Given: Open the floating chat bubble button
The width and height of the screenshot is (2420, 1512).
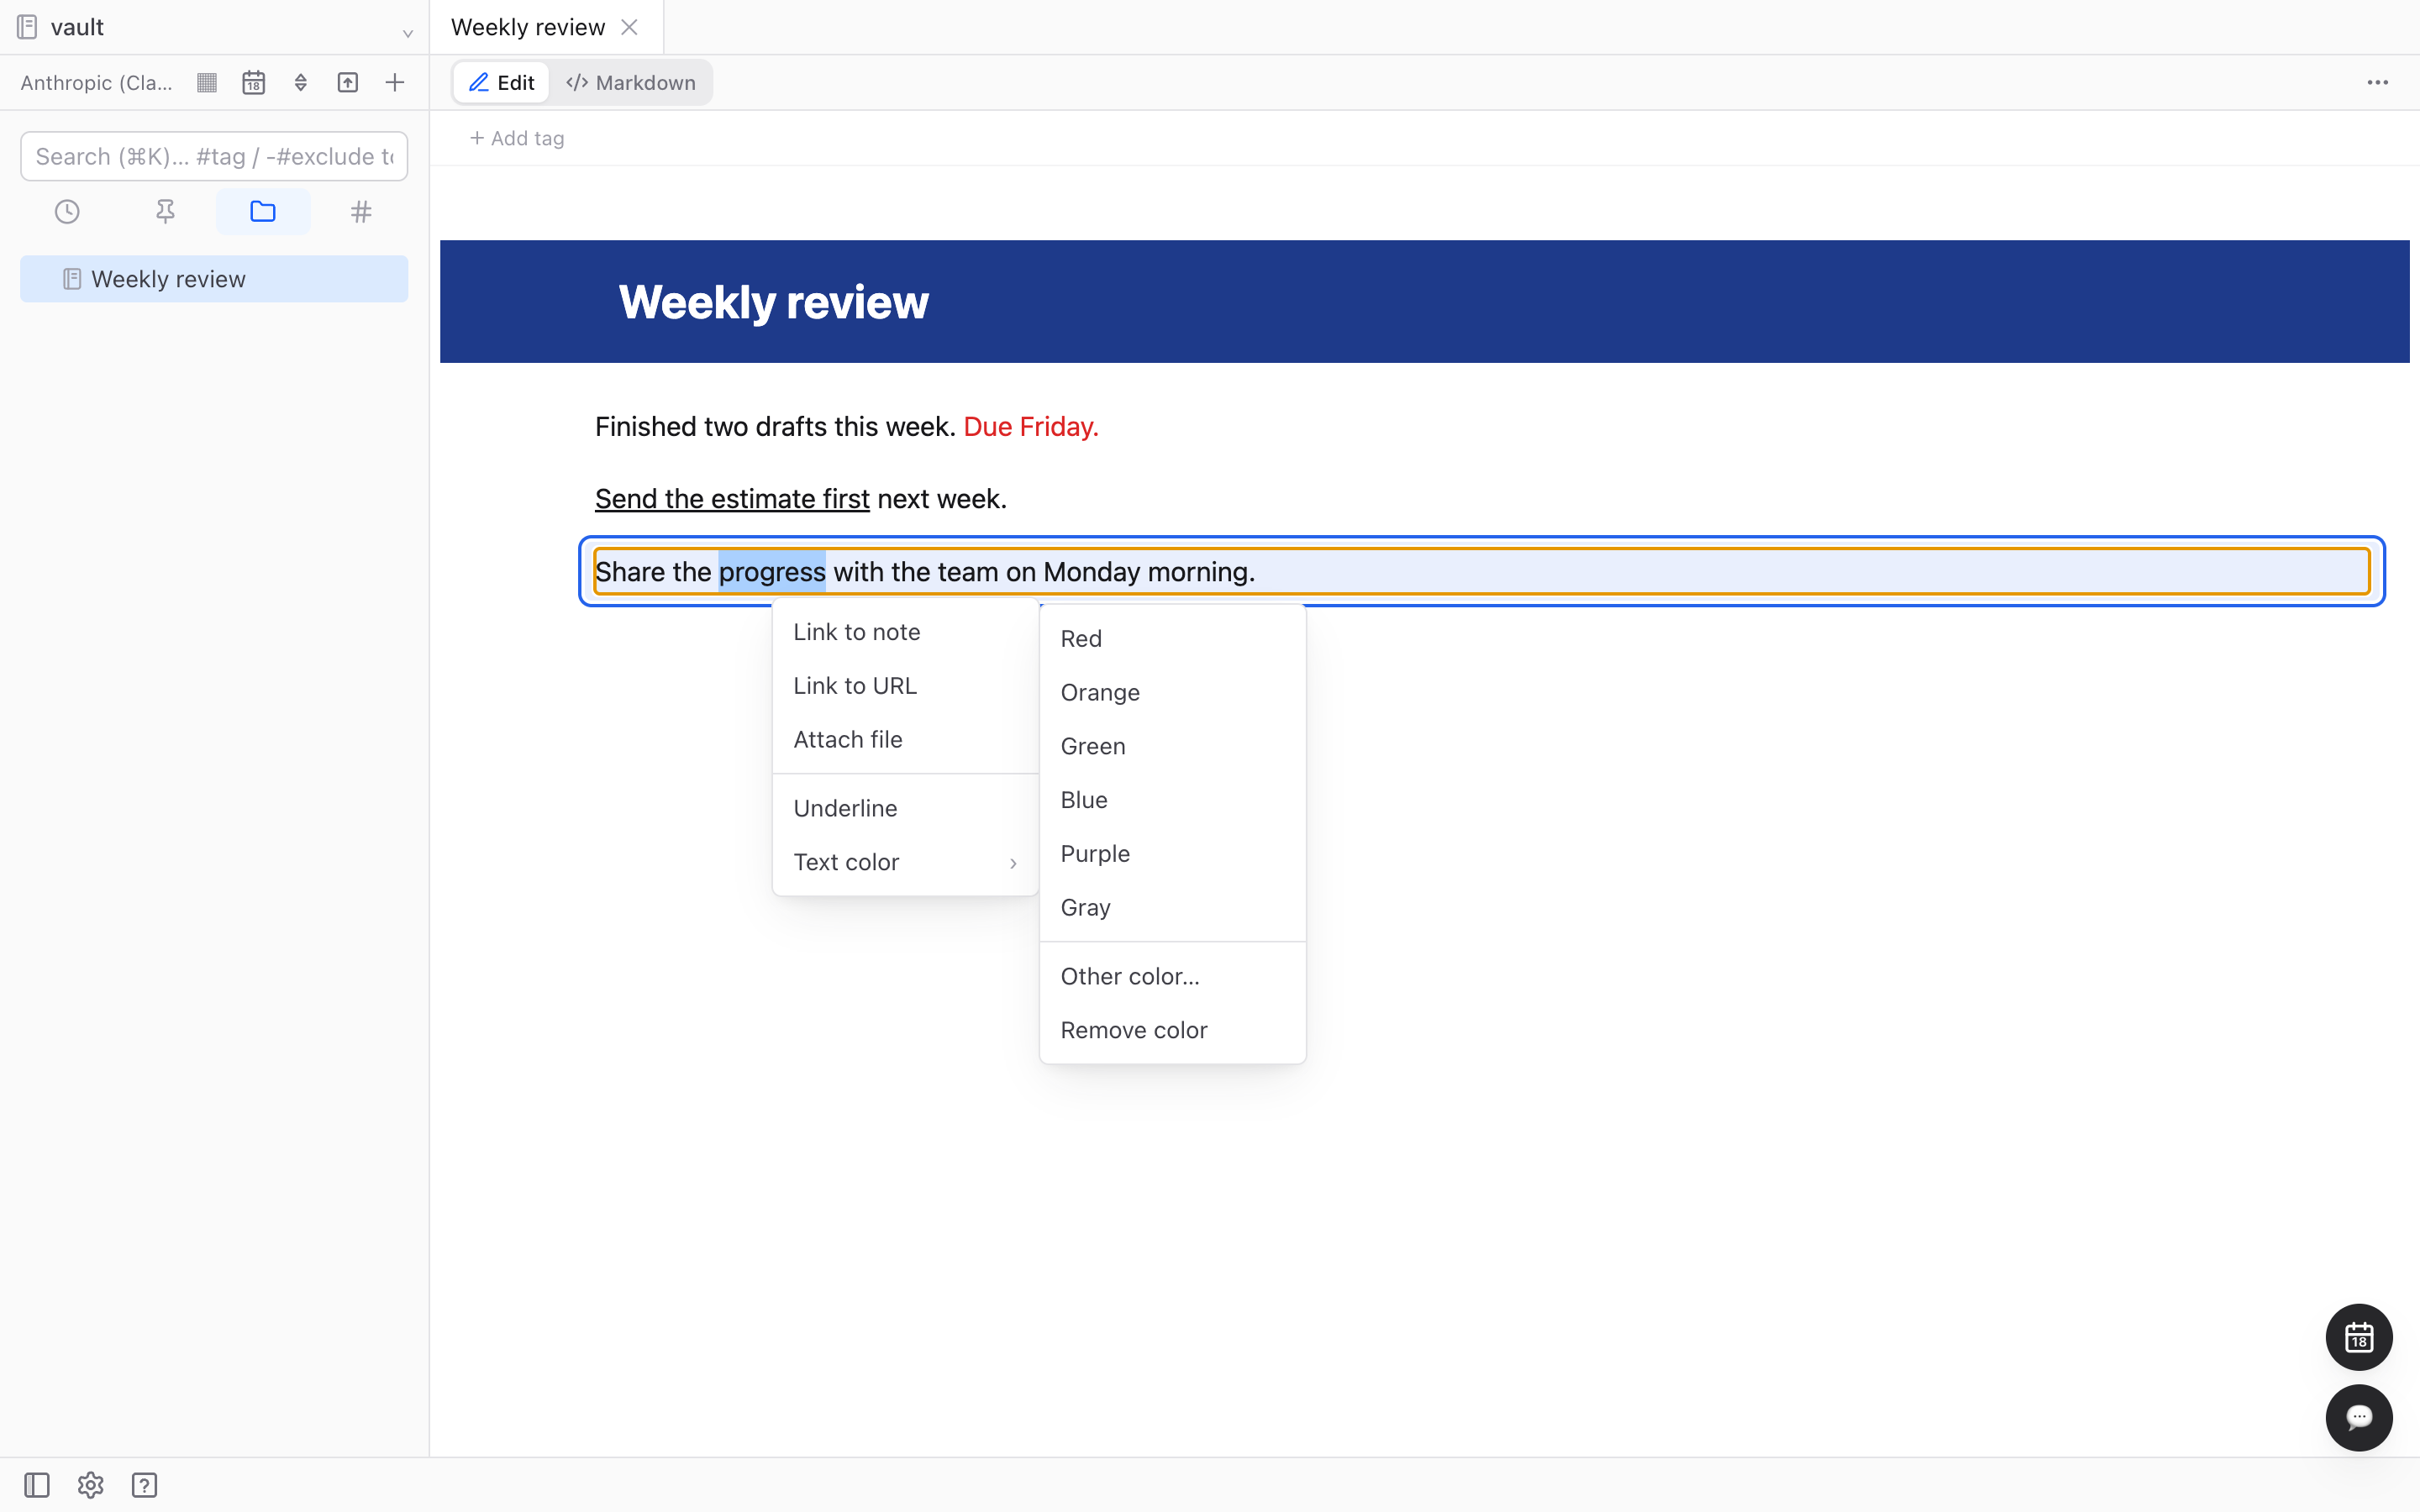Looking at the screenshot, I should [x=2359, y=1417].
